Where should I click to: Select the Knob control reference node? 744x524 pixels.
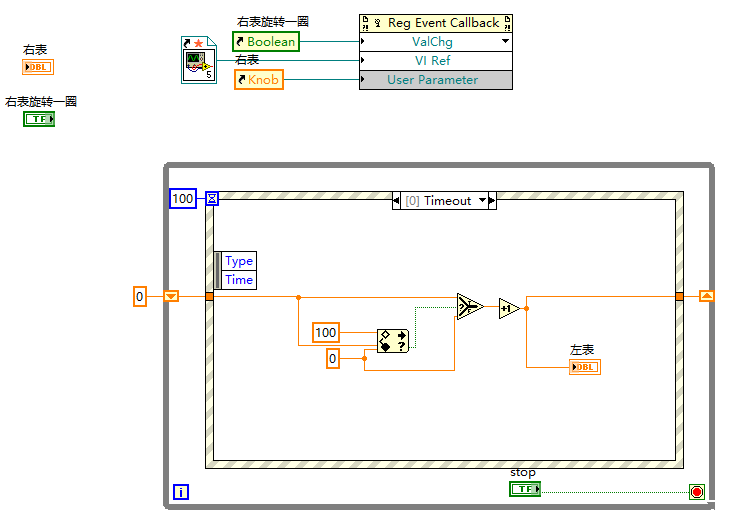click(259, 79)
